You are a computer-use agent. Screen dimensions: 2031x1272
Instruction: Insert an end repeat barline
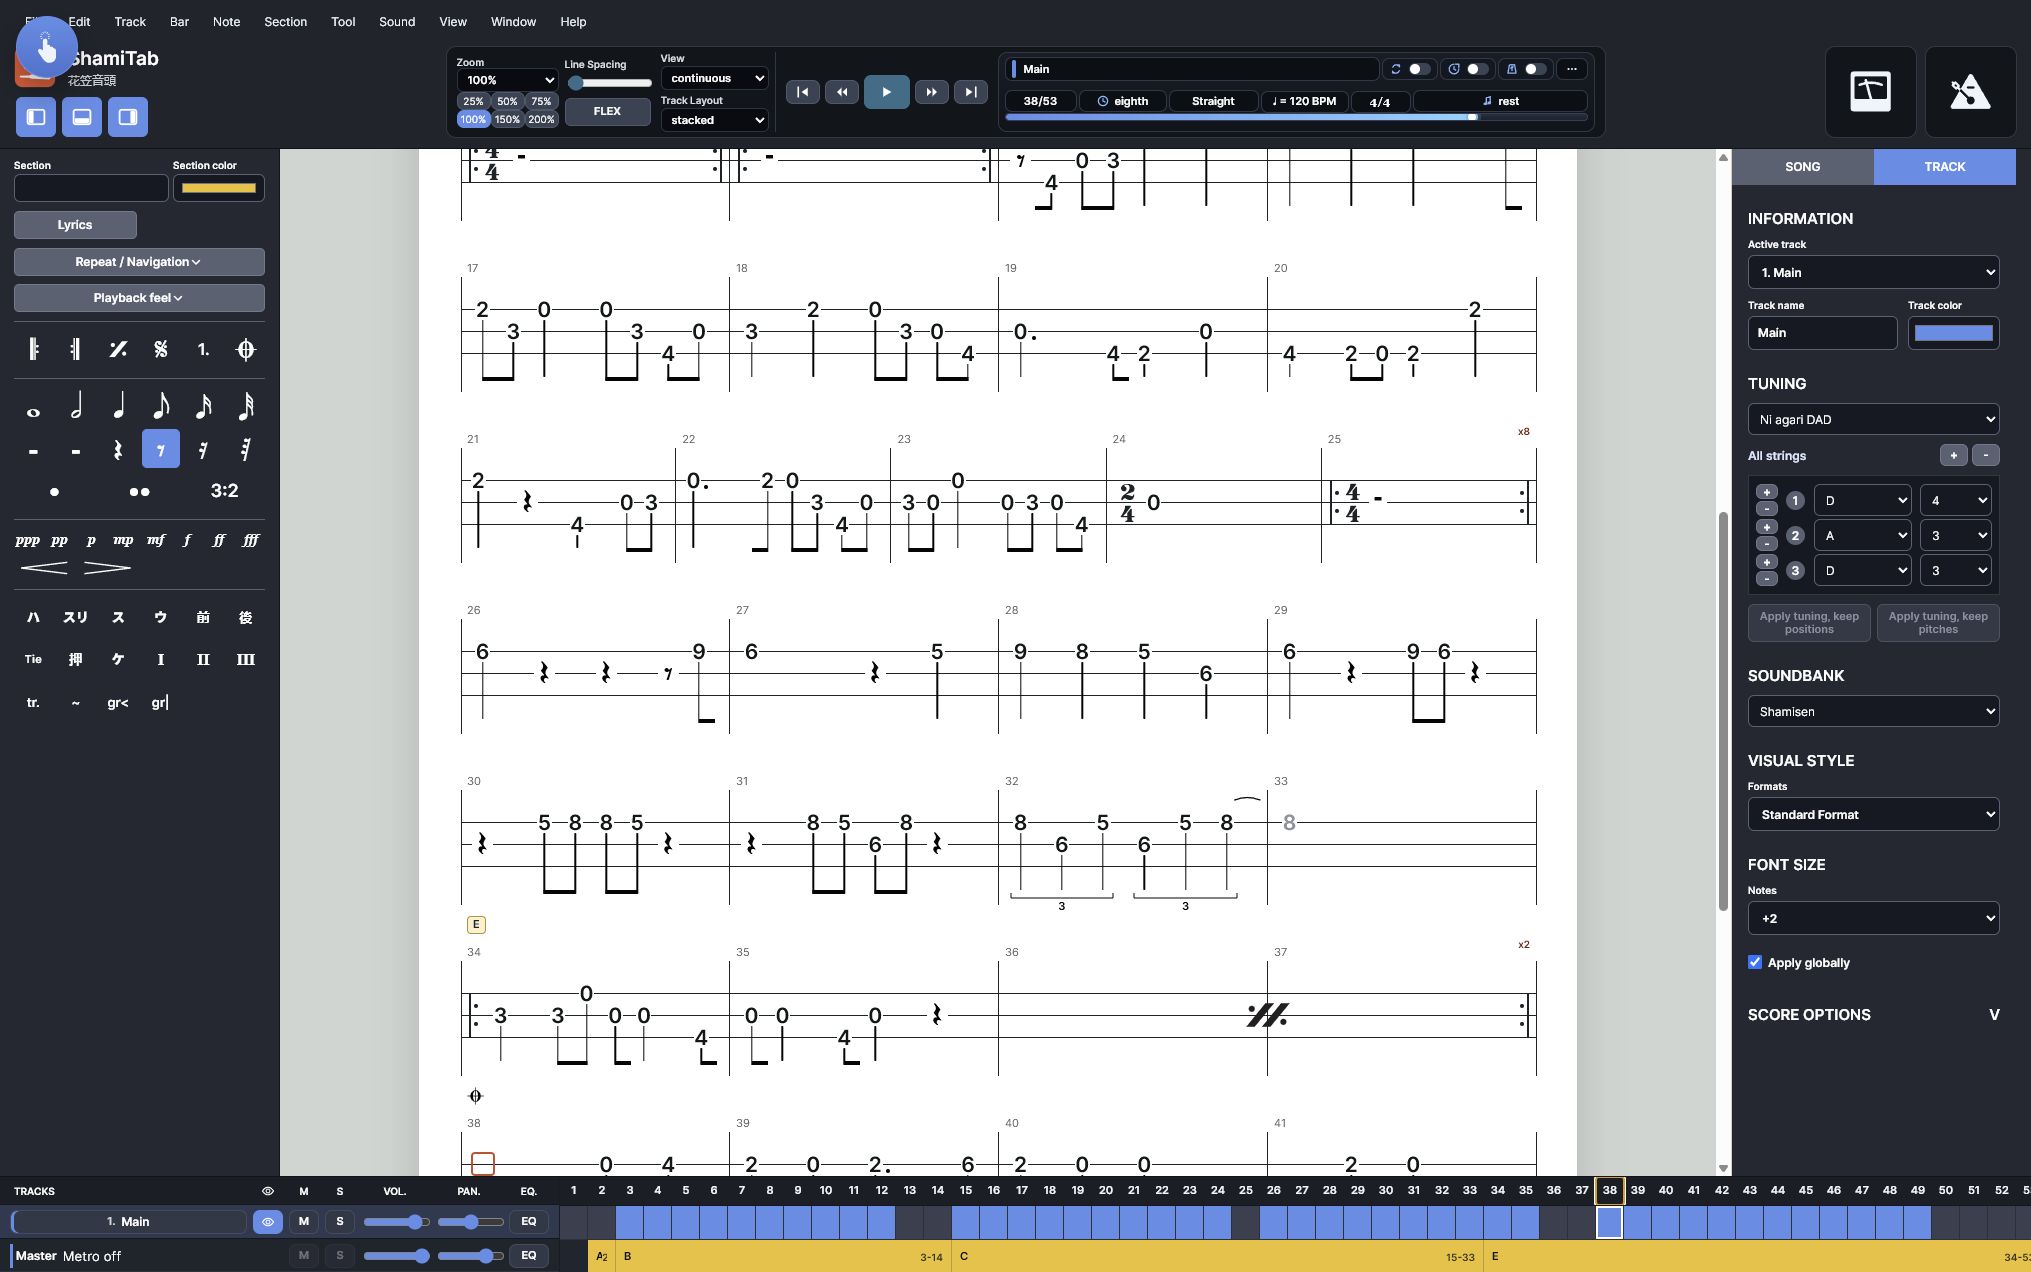76,349
